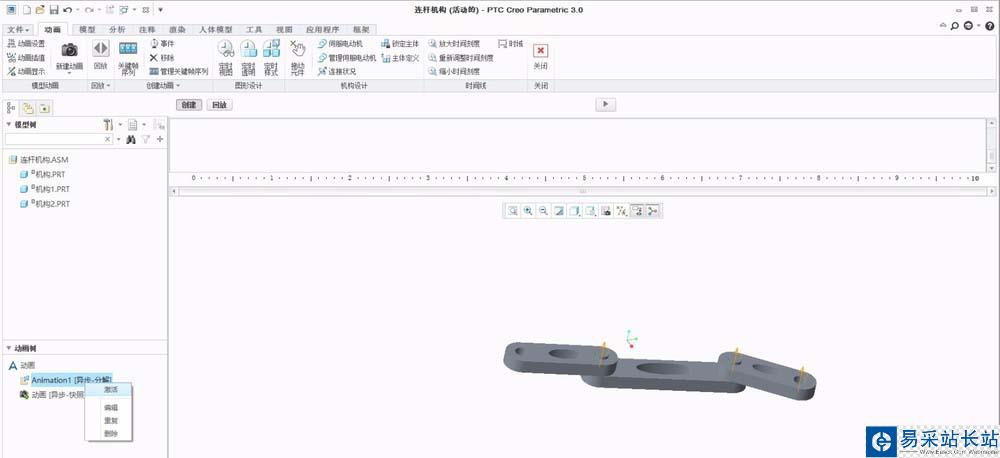The width and height of the screenshot is (1000, 458).
Task: Open the customize quick access toolbar arrow
Action: click(x=160, y=10)
